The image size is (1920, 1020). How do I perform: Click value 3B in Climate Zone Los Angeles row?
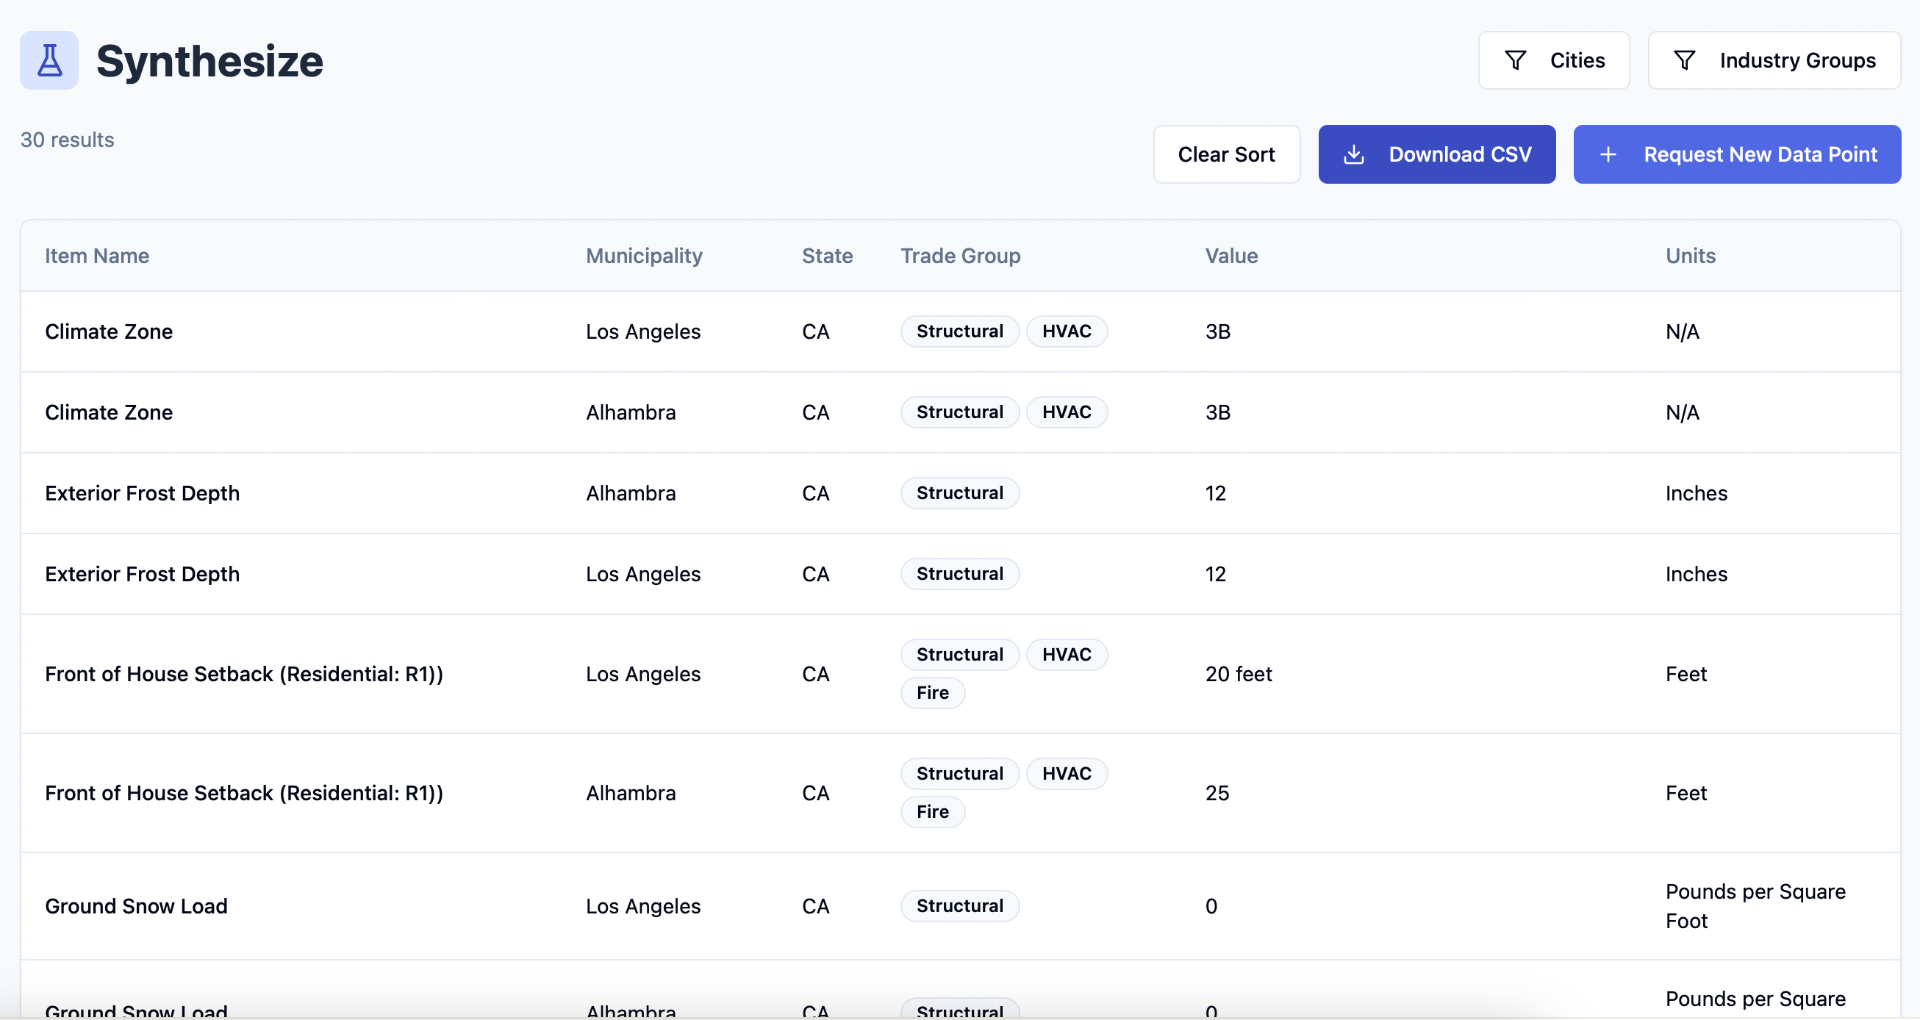click(x=1218, y=332)
